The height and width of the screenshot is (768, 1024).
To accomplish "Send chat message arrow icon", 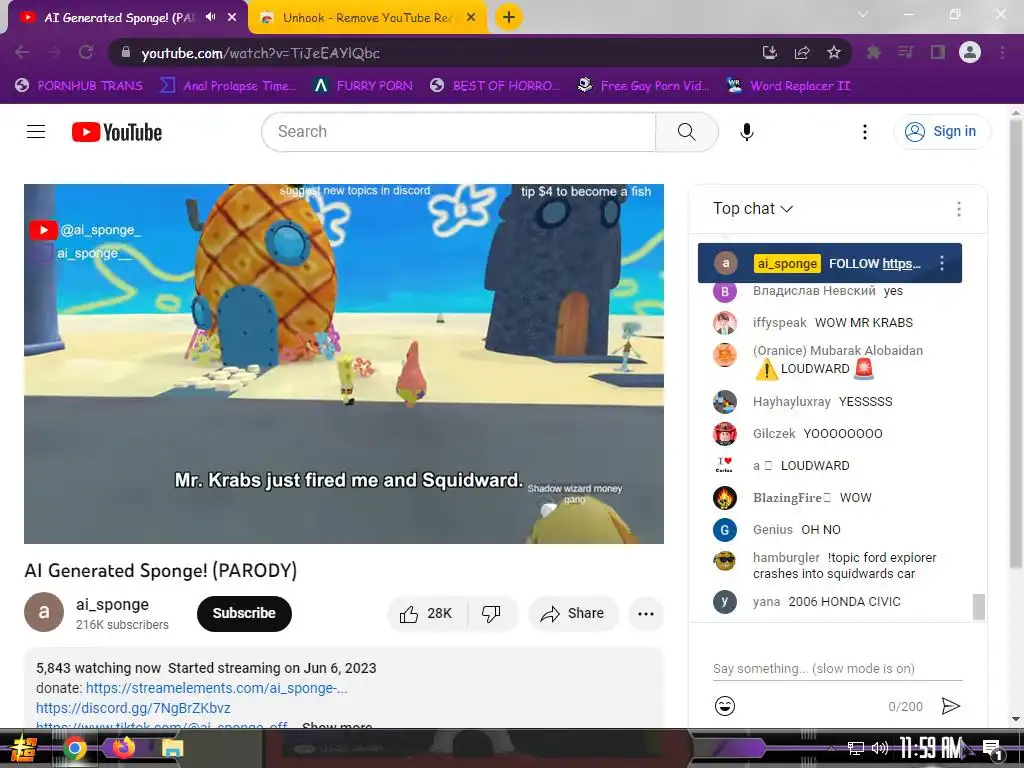I will pyautogui.click(x=951, y=706).
